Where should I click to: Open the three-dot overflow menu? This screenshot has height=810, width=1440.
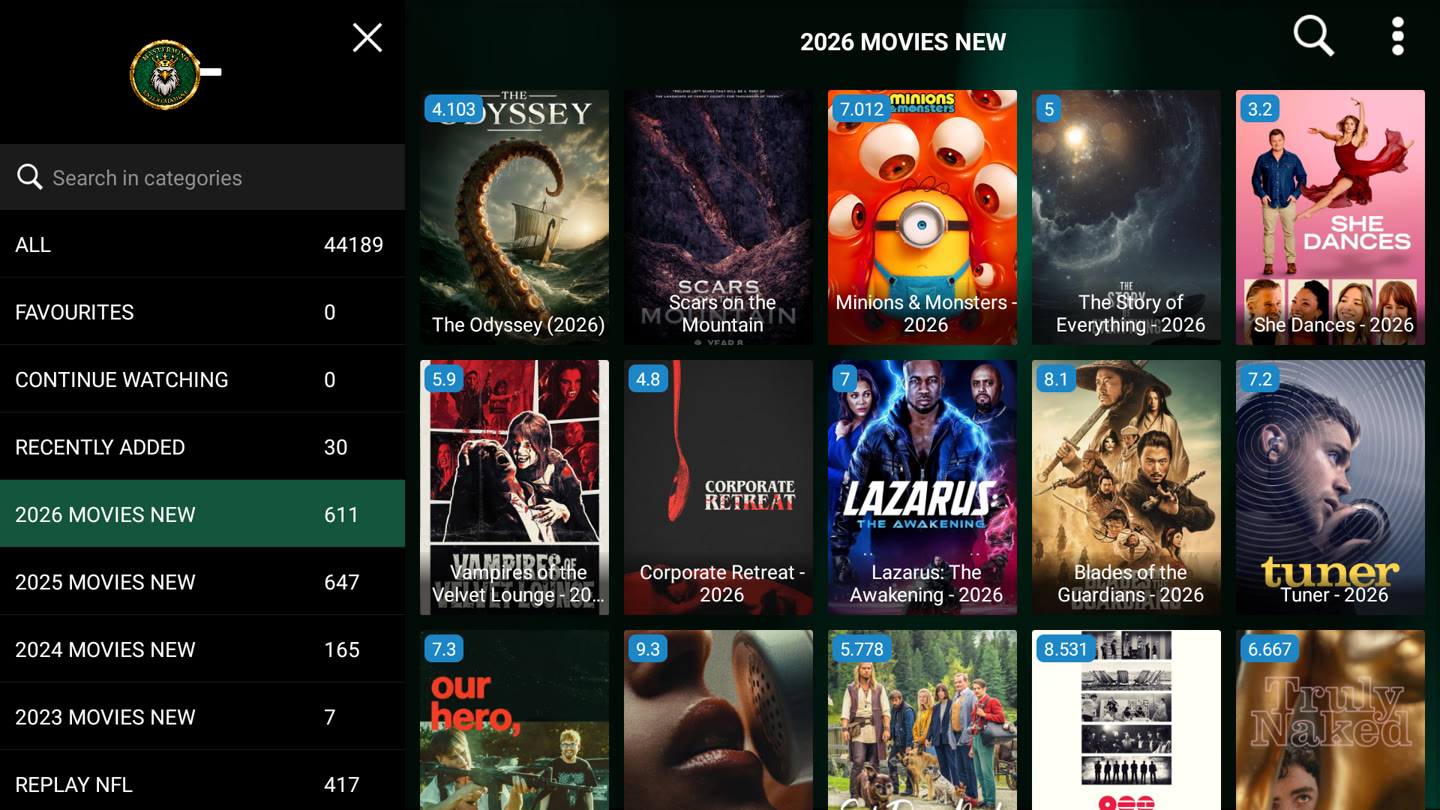click(1397, 36)
